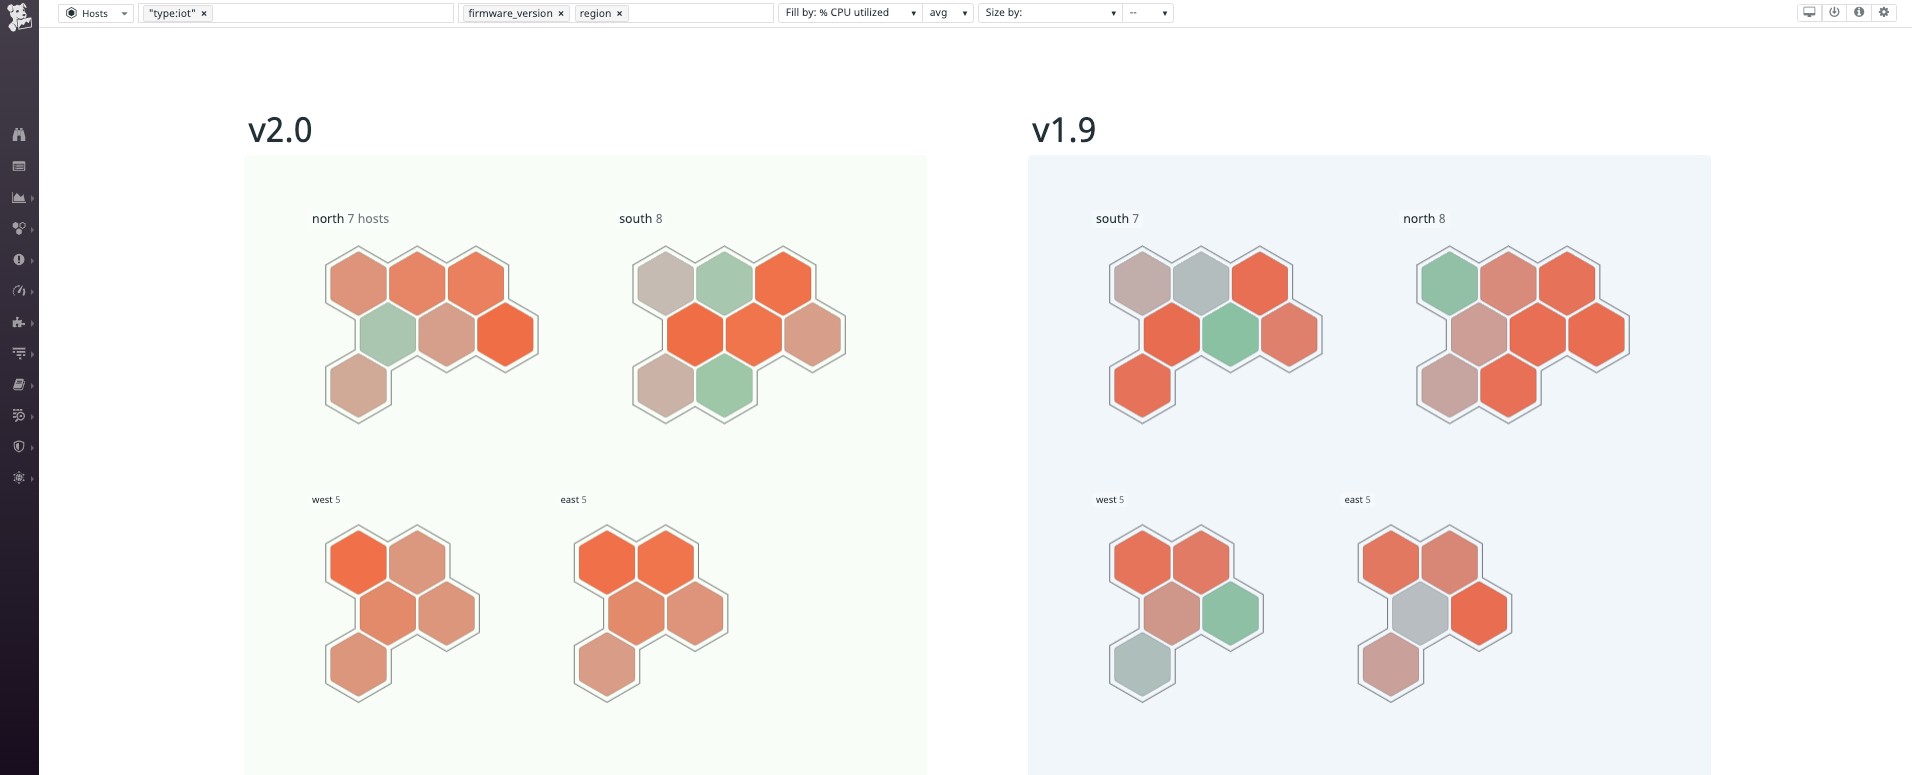The width and height of the screenshot is (1912, 775).
Task: Click the info icon in top-right toolbar
Action: (x=1859, y=13)
